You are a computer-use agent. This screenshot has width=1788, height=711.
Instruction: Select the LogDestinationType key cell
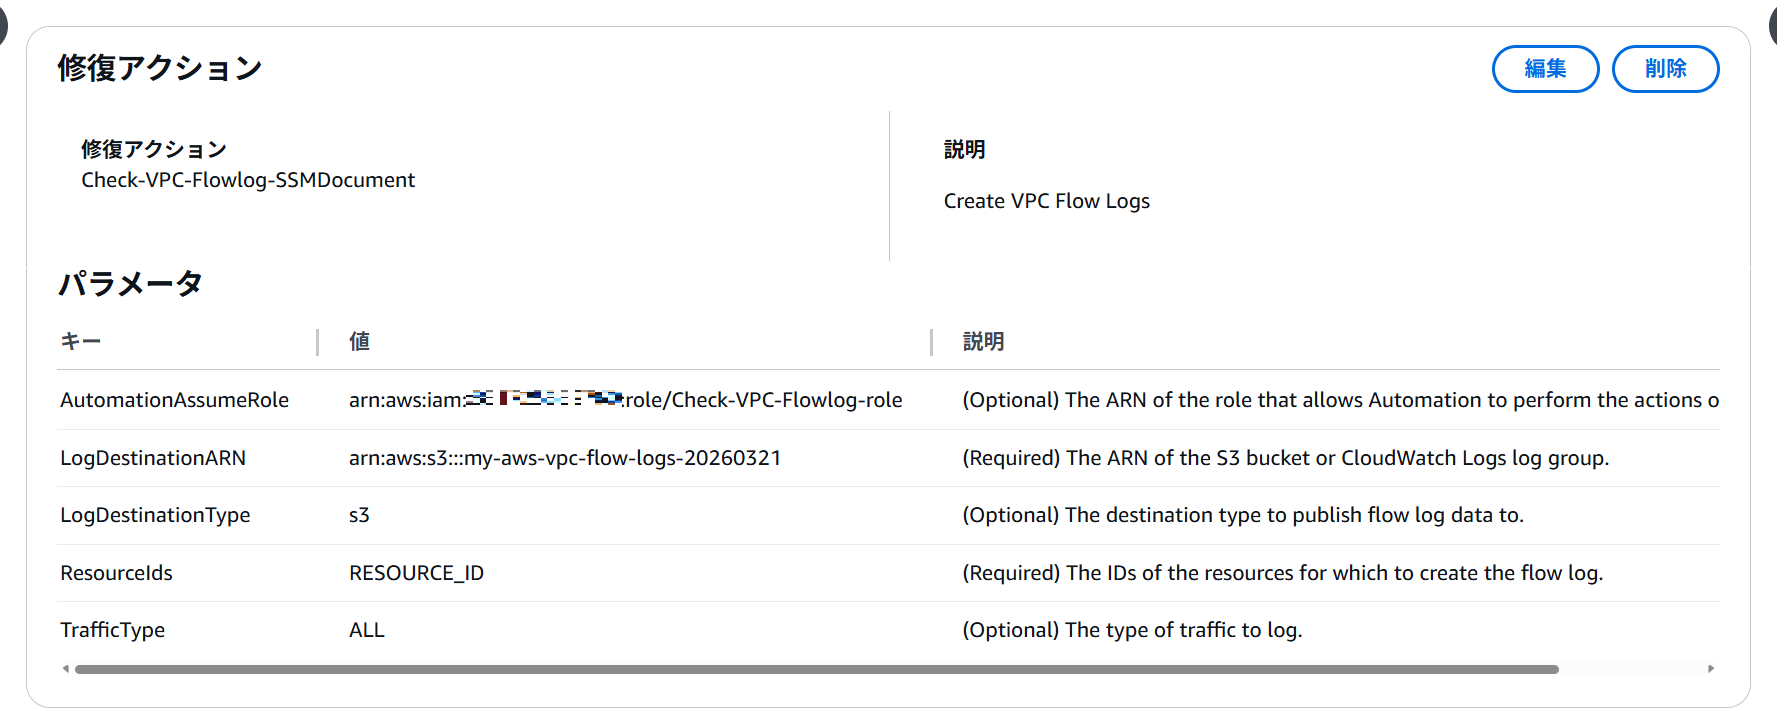[x=155, y=515]
